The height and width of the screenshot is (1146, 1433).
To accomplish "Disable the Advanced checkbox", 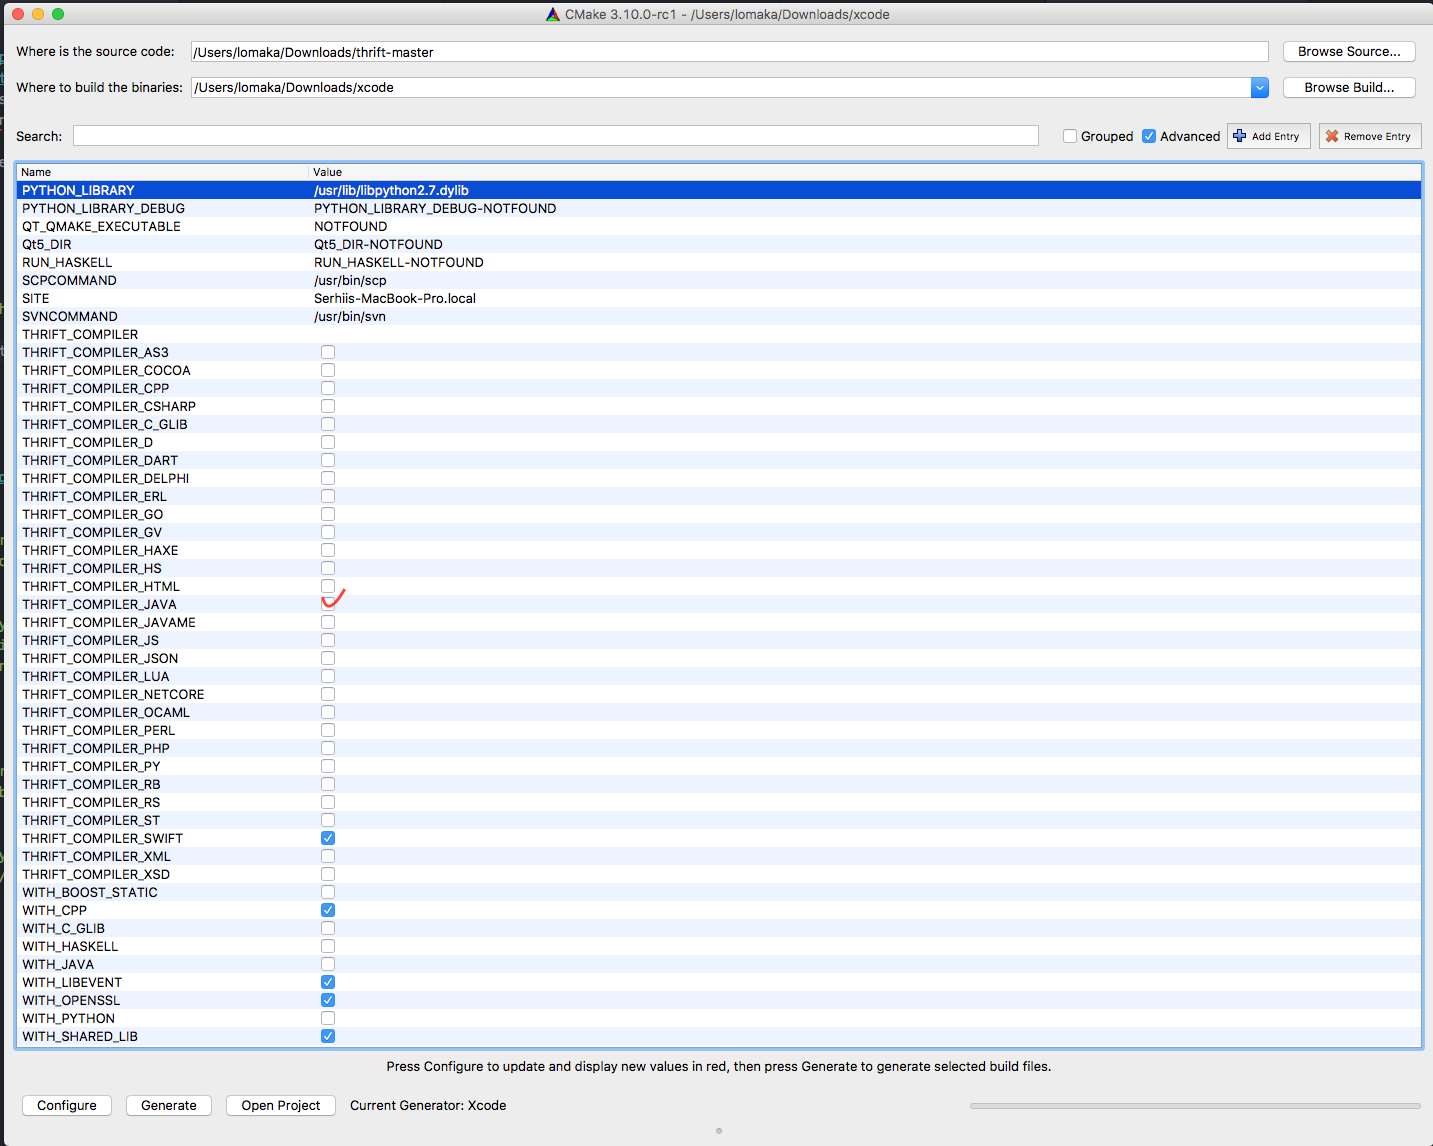I will click(1149, 136).
